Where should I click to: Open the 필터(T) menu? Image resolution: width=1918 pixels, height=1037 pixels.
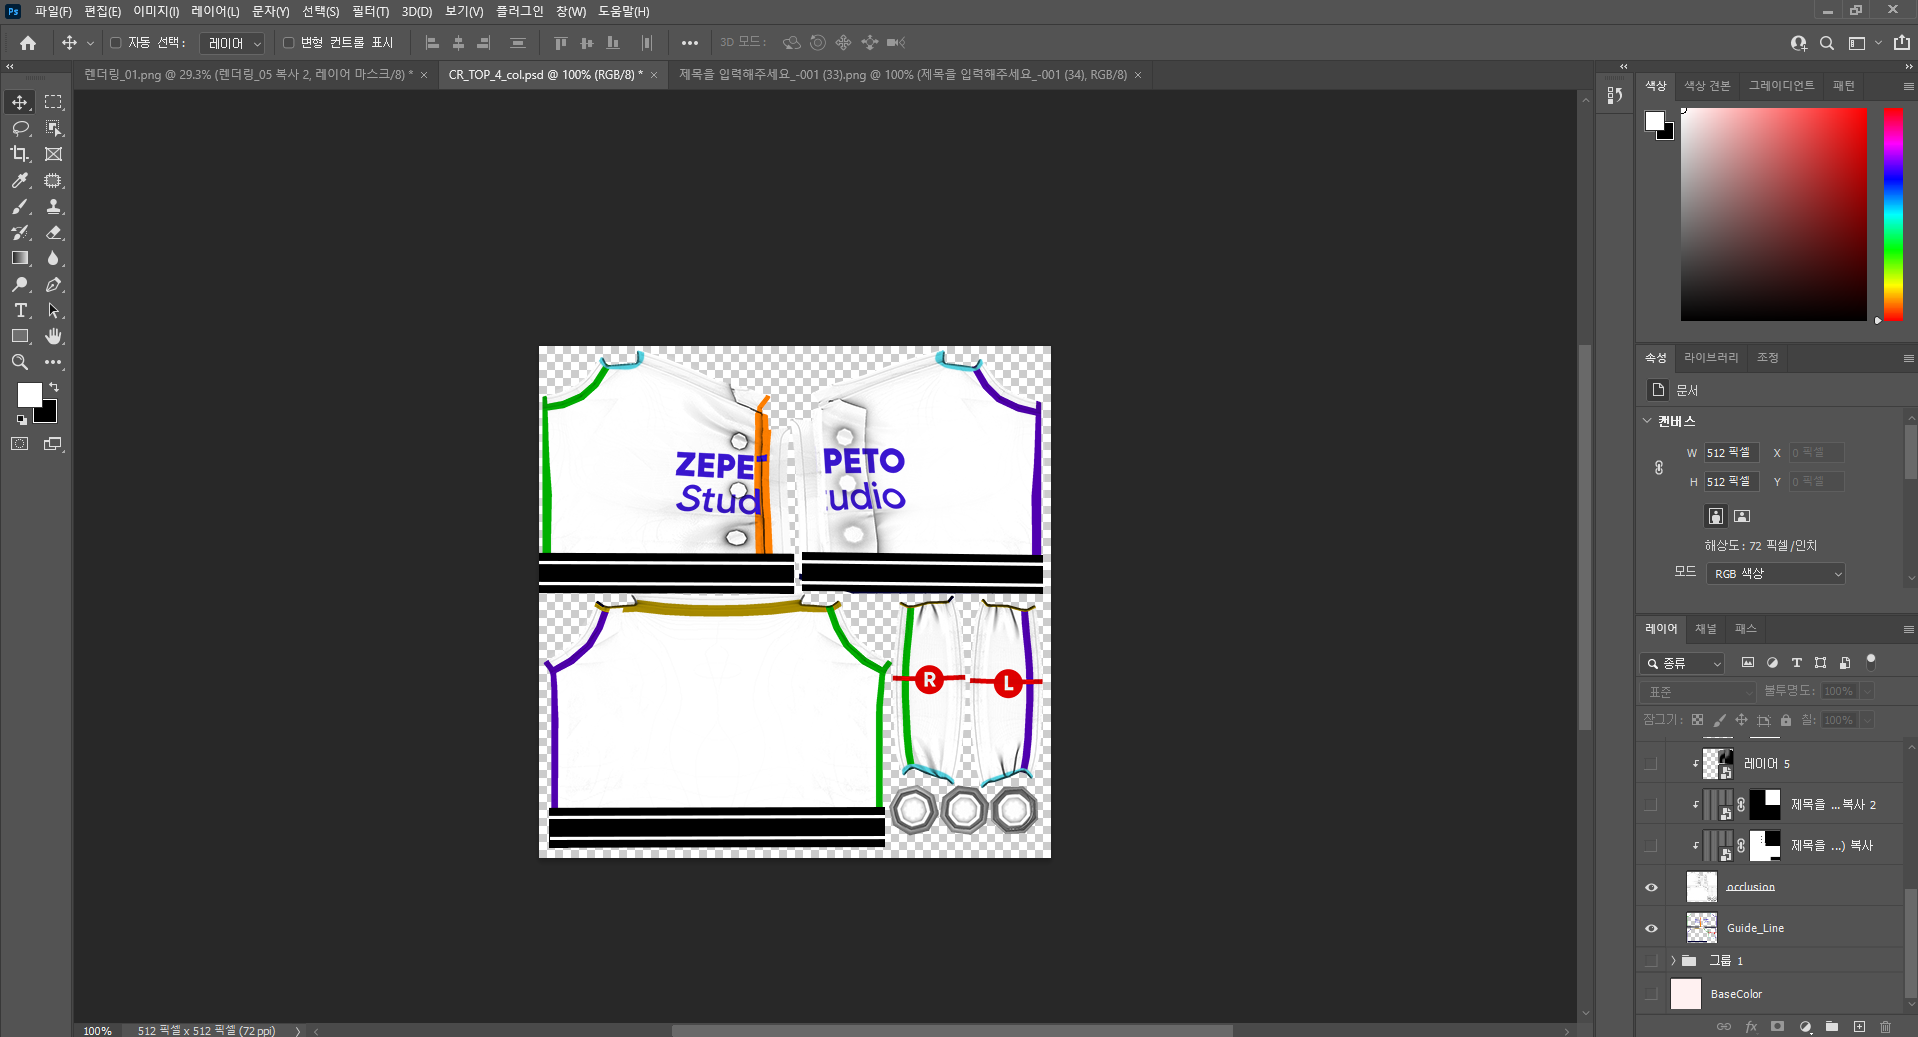coord(370,11)
